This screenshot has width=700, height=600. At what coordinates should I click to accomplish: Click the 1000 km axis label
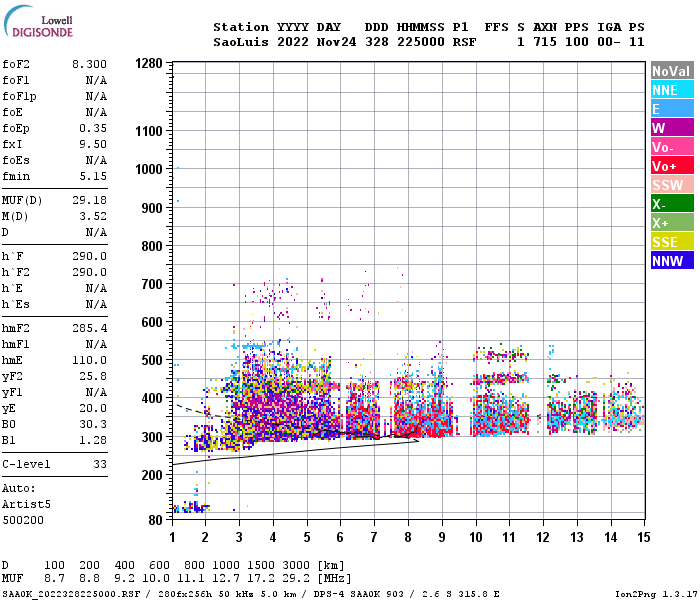pos(149,169)
